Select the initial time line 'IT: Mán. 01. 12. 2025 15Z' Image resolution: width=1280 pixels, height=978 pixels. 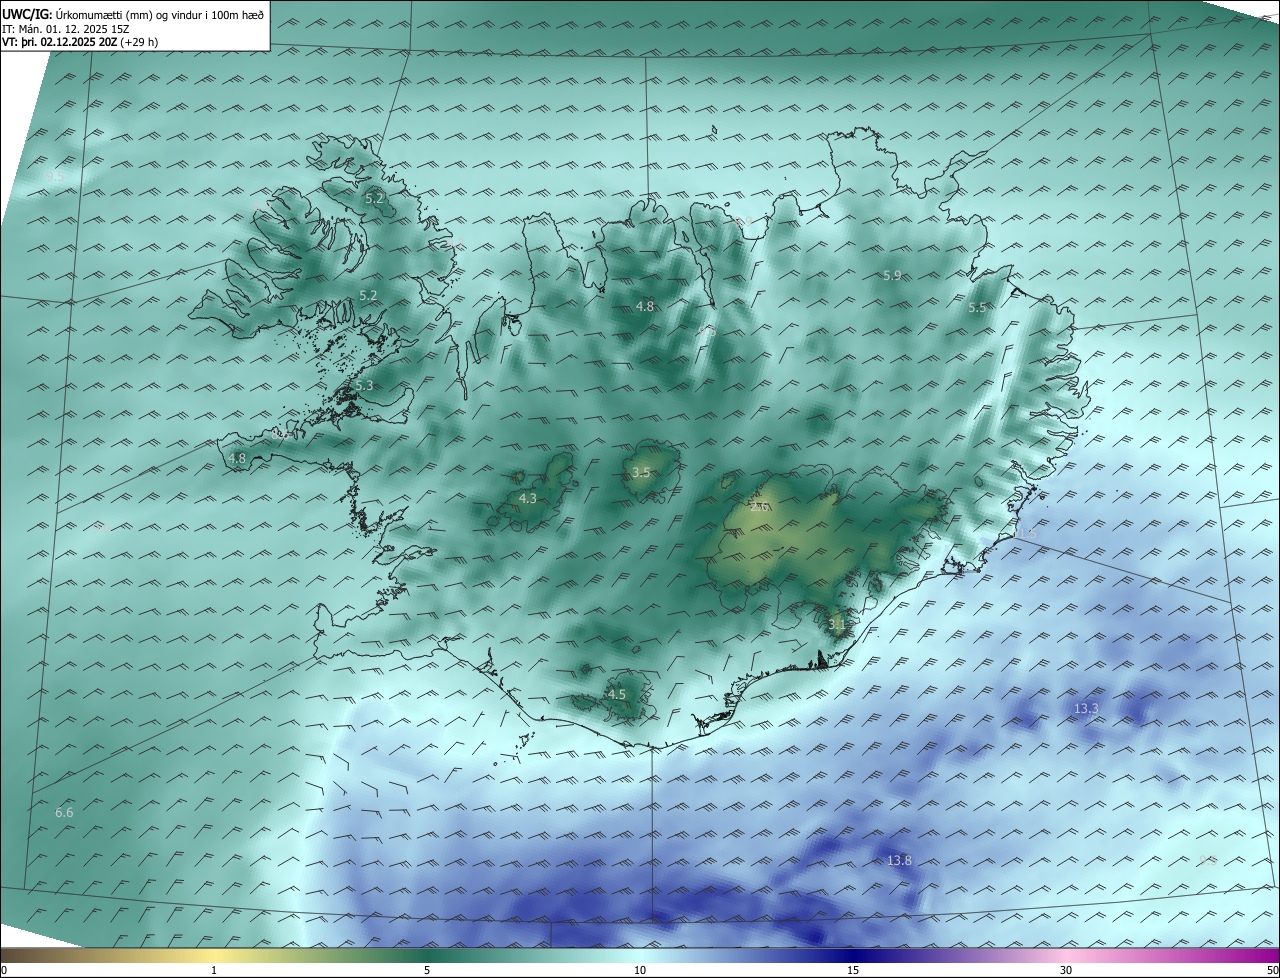coord(68,29)
